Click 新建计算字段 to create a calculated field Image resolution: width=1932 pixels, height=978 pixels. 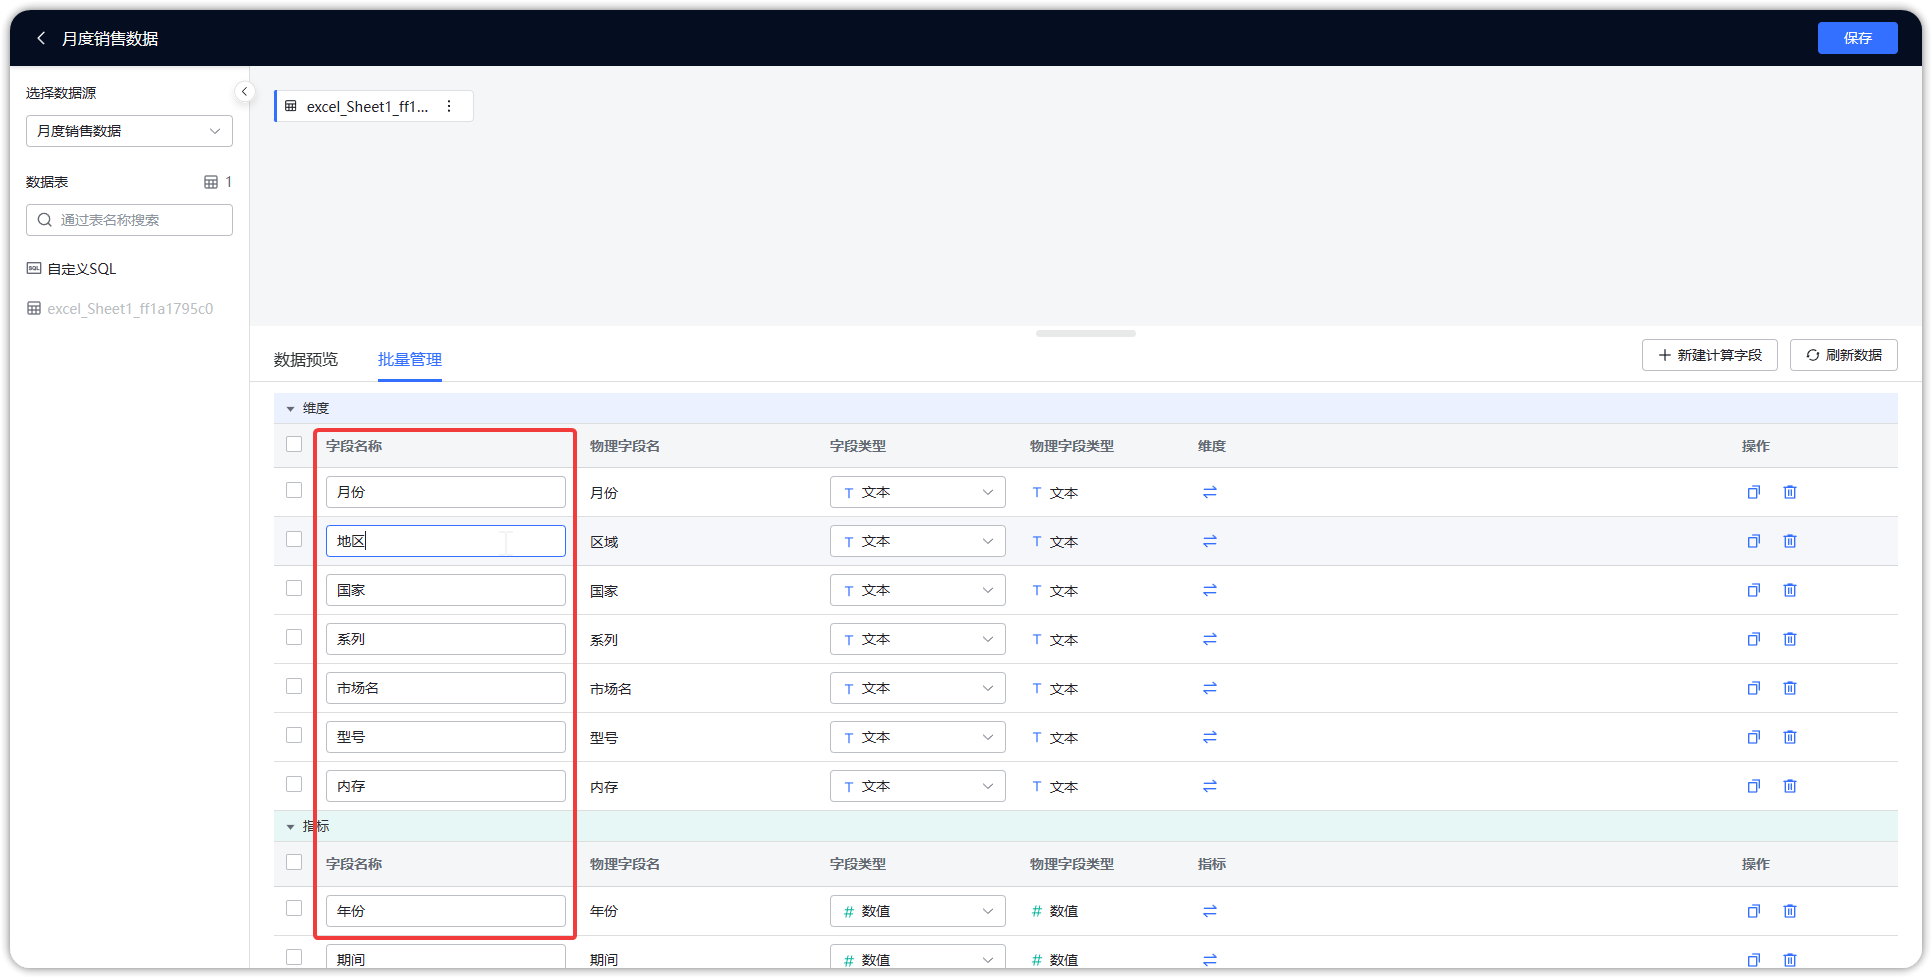1709,355
